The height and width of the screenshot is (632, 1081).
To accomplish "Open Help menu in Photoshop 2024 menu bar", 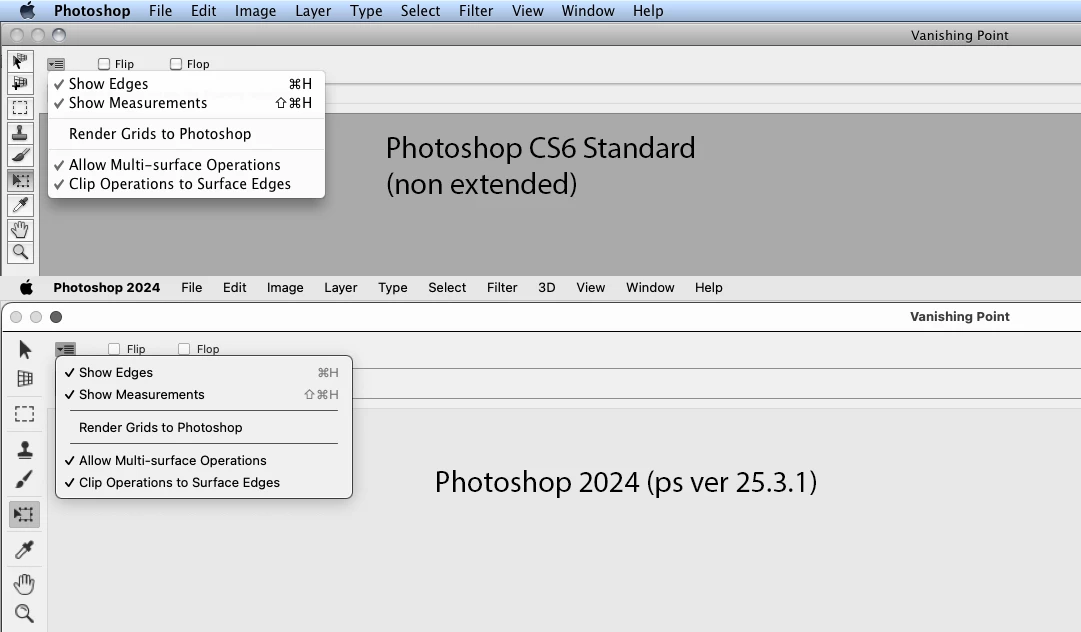I will [x=709, y=287].
